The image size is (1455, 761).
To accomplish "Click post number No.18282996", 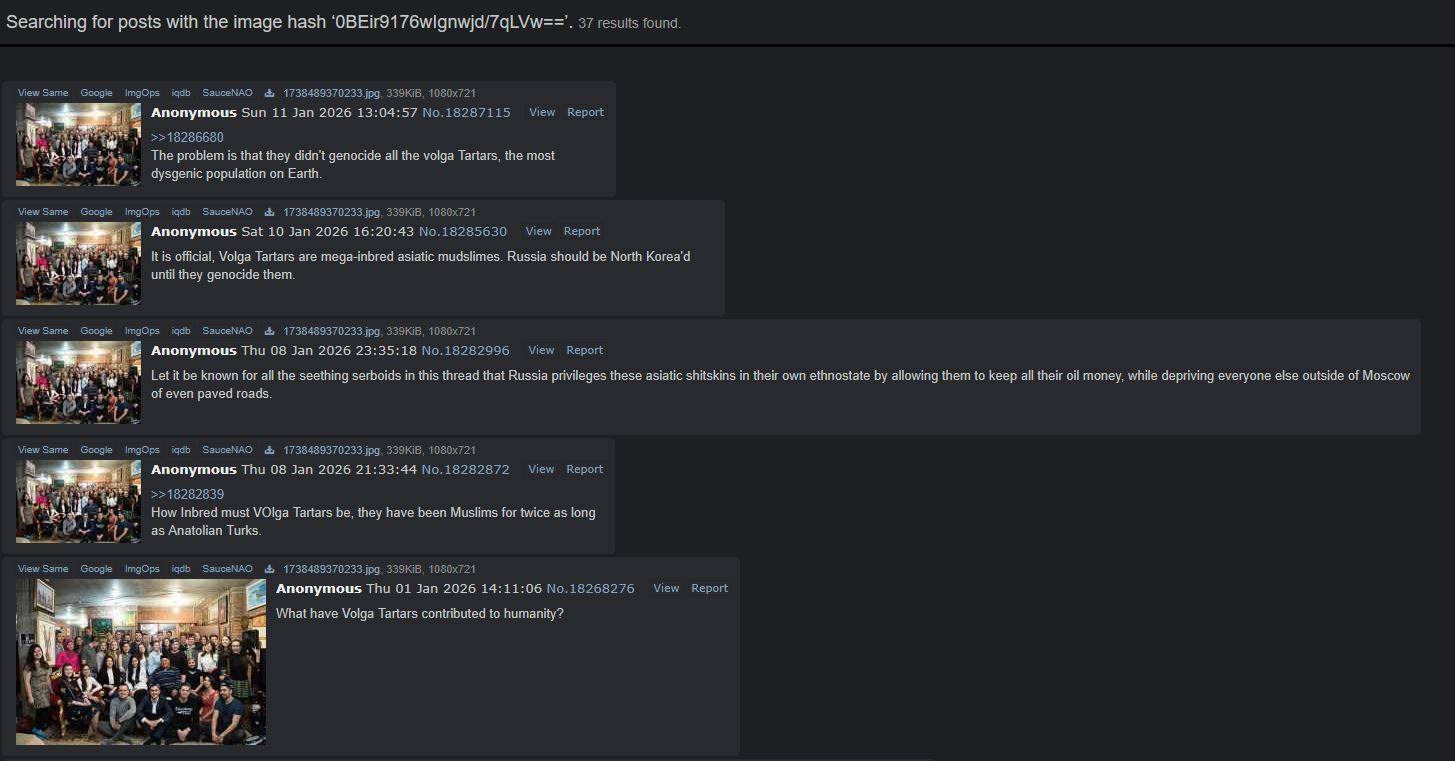I will (465, 350).
